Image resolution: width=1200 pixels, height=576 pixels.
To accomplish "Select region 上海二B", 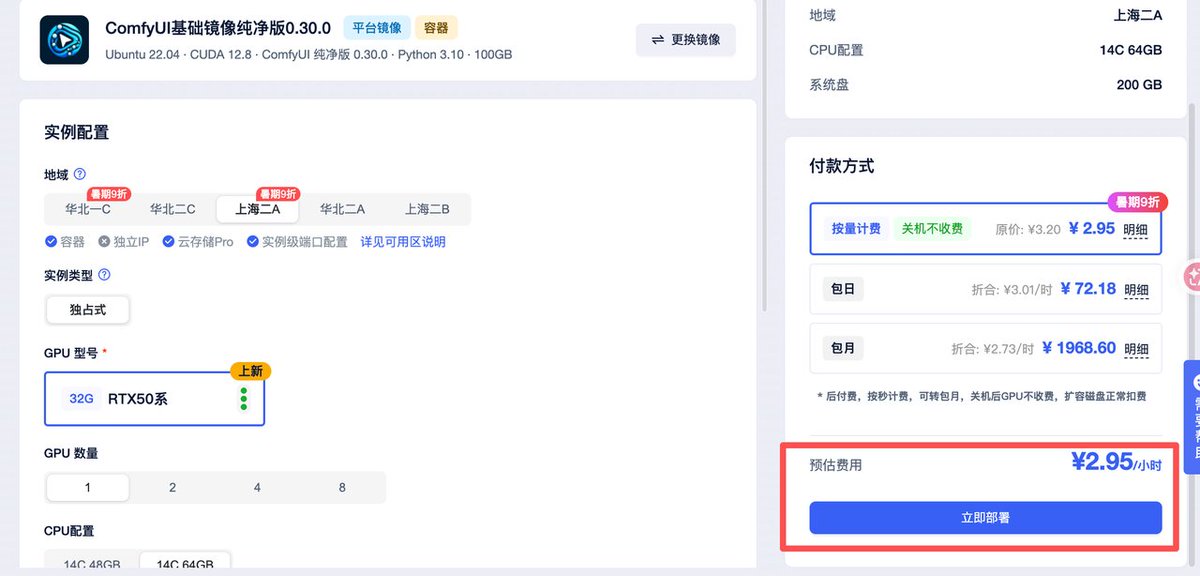I will pyautogui.click(x=427, y=209).
